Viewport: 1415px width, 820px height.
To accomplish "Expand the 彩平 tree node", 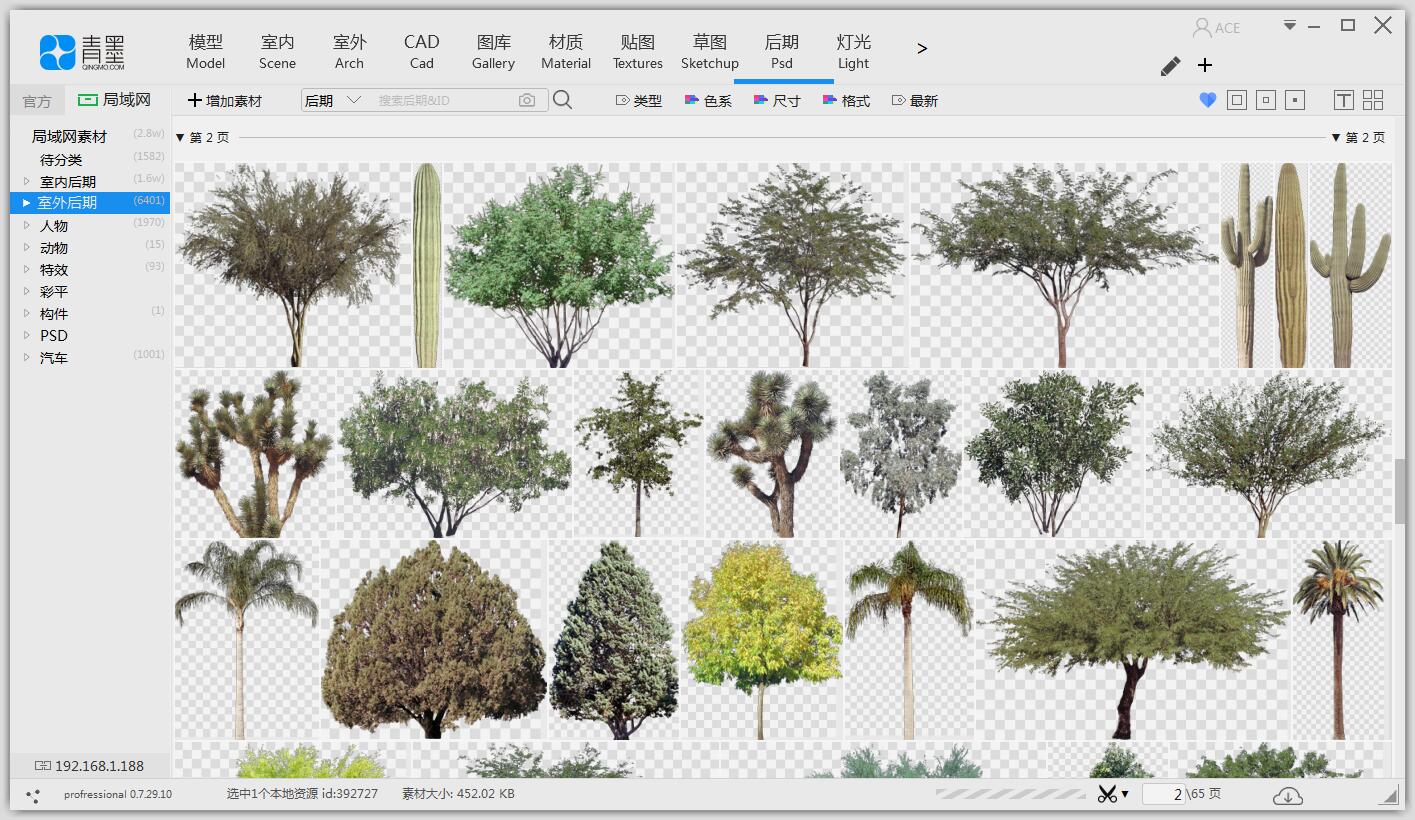I will [x=27, y=291].
